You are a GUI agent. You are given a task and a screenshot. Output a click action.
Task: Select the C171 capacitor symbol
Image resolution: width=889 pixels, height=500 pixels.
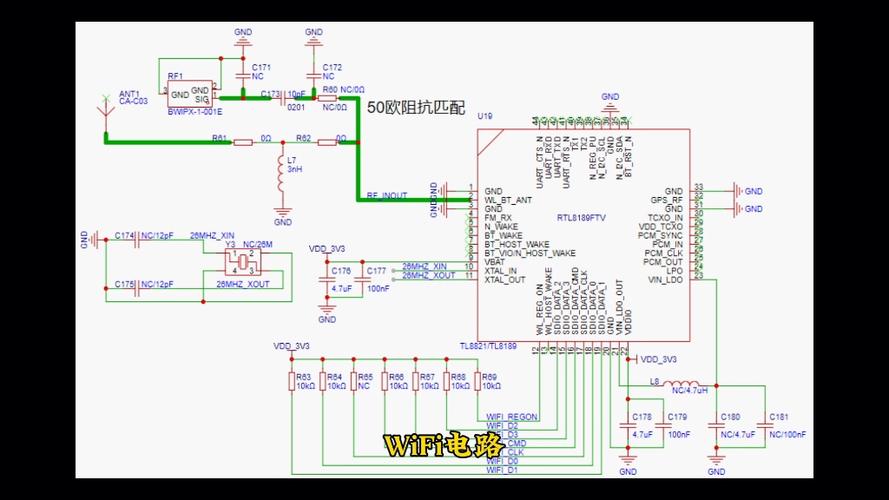click(x=243, y=75)
